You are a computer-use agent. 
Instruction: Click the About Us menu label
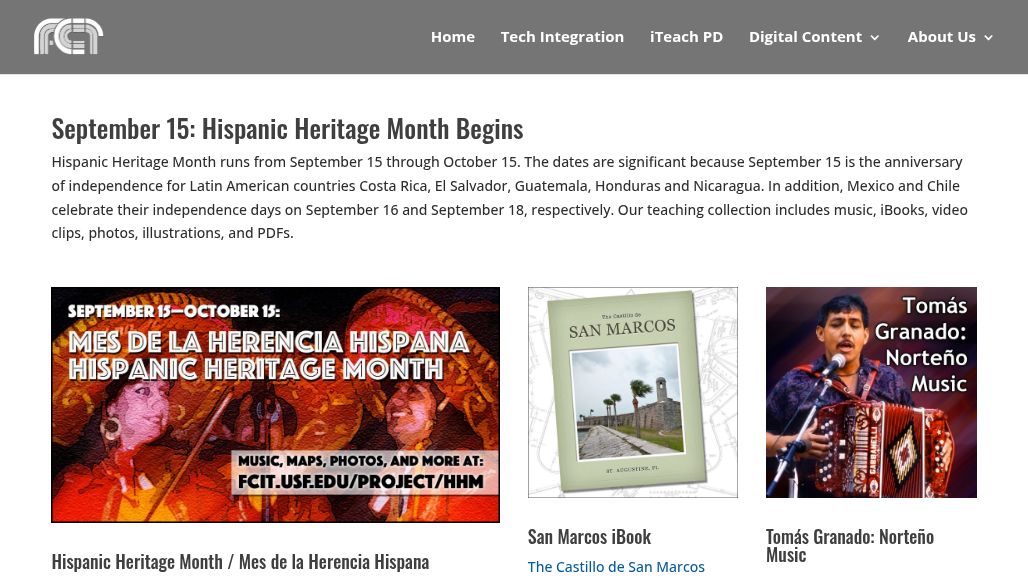pos(940,37)
